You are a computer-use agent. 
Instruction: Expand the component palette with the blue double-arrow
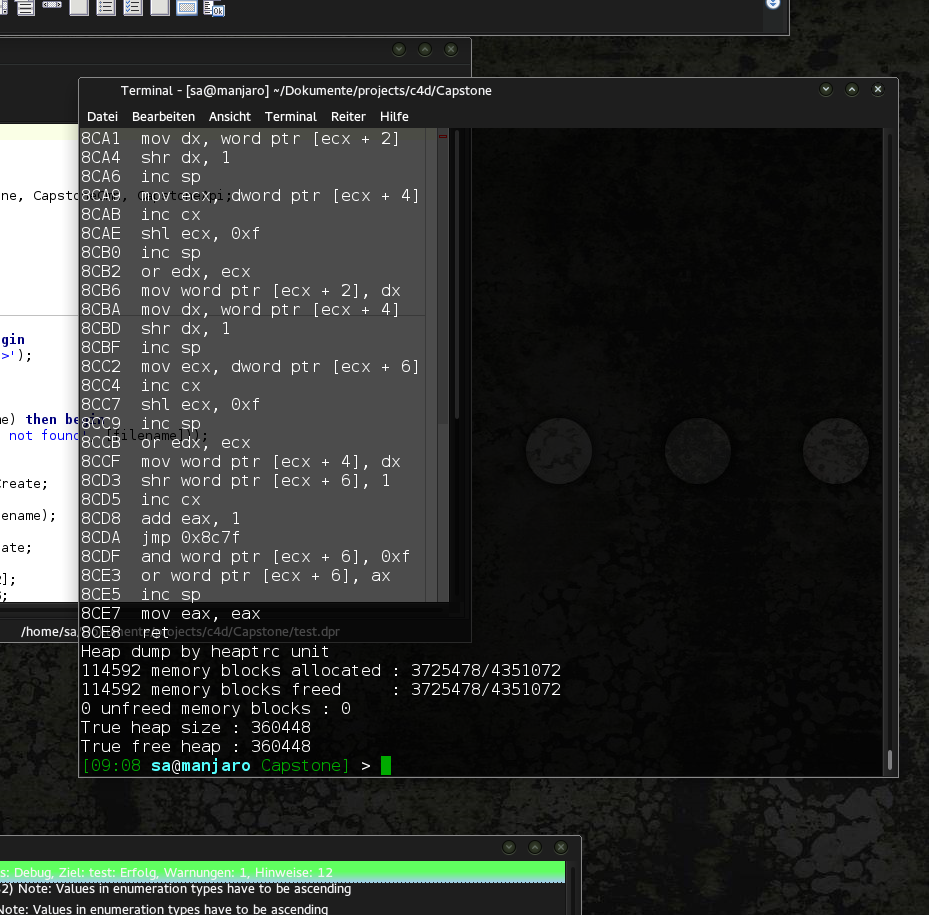pos(773,4)
